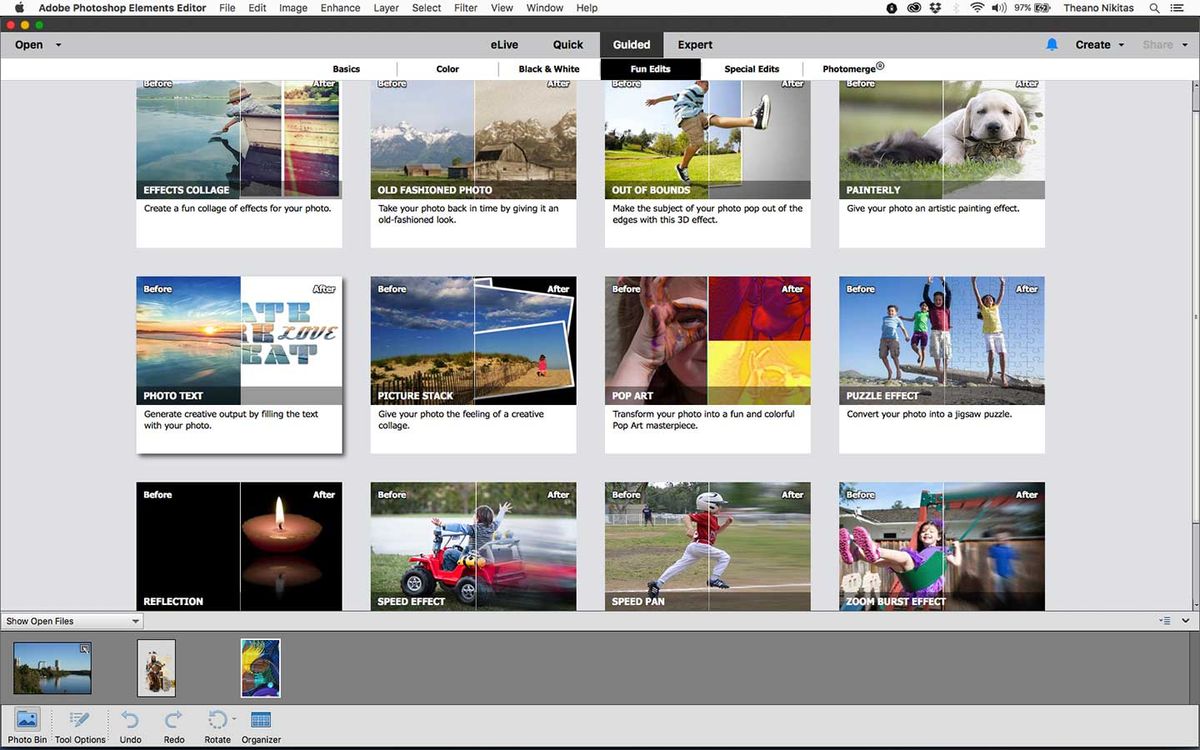Undo the last action

[x=130, y=719]
